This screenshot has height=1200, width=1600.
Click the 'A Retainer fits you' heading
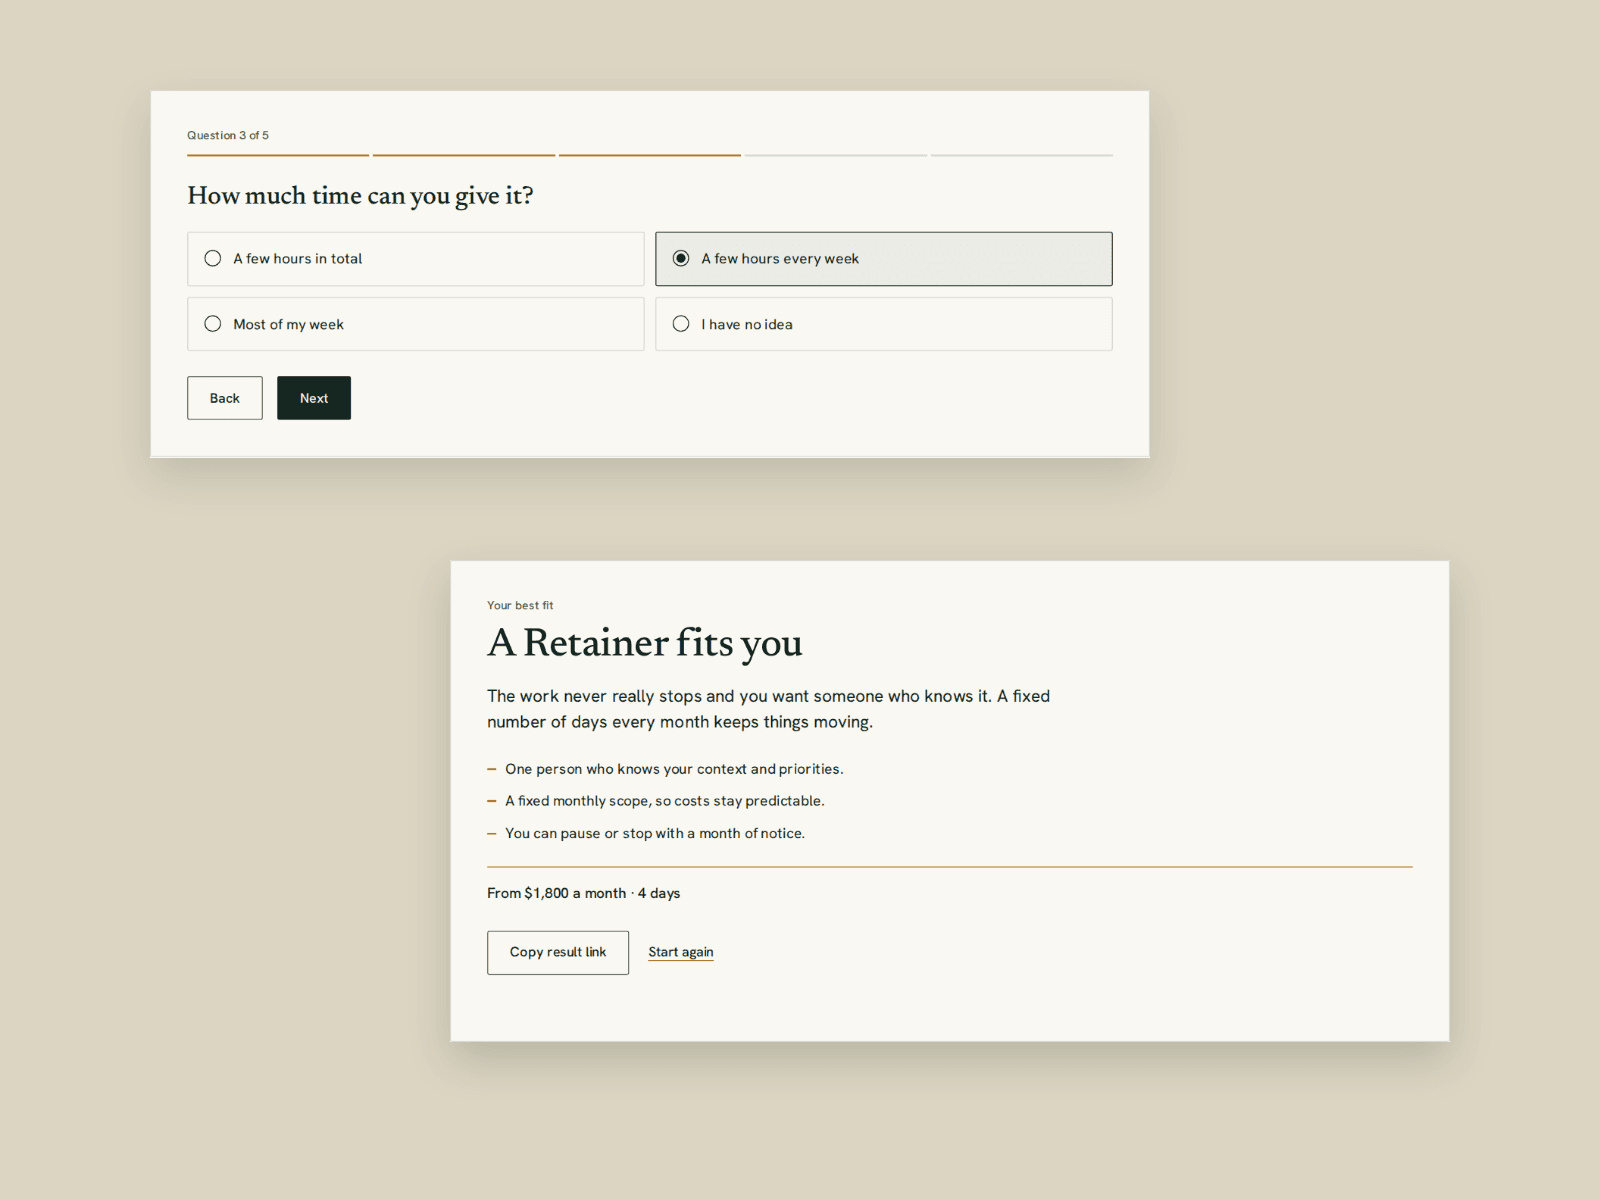click(645, 643)
